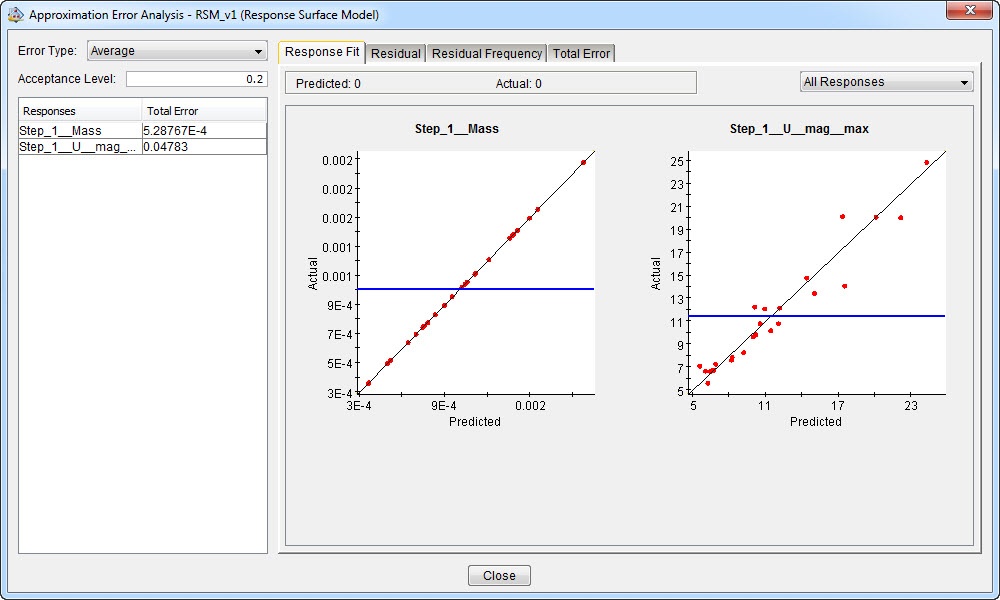
Task: Click the Acceptance Level input field
Action: pos(196,79)
